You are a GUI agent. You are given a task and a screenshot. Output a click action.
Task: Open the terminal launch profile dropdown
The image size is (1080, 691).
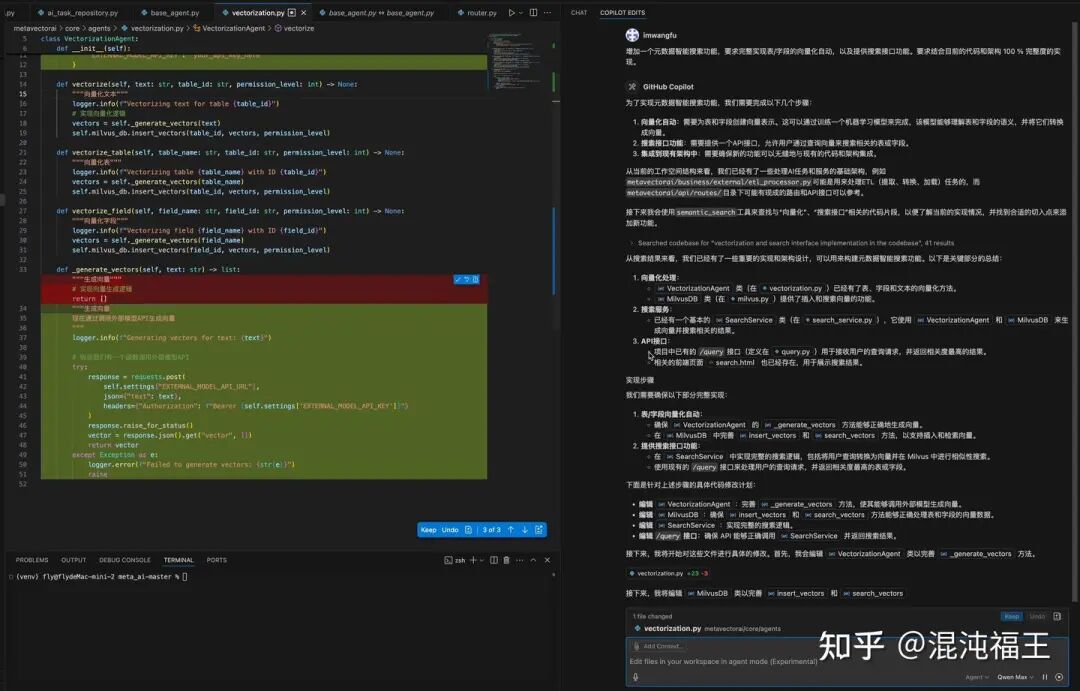[481, 560]
